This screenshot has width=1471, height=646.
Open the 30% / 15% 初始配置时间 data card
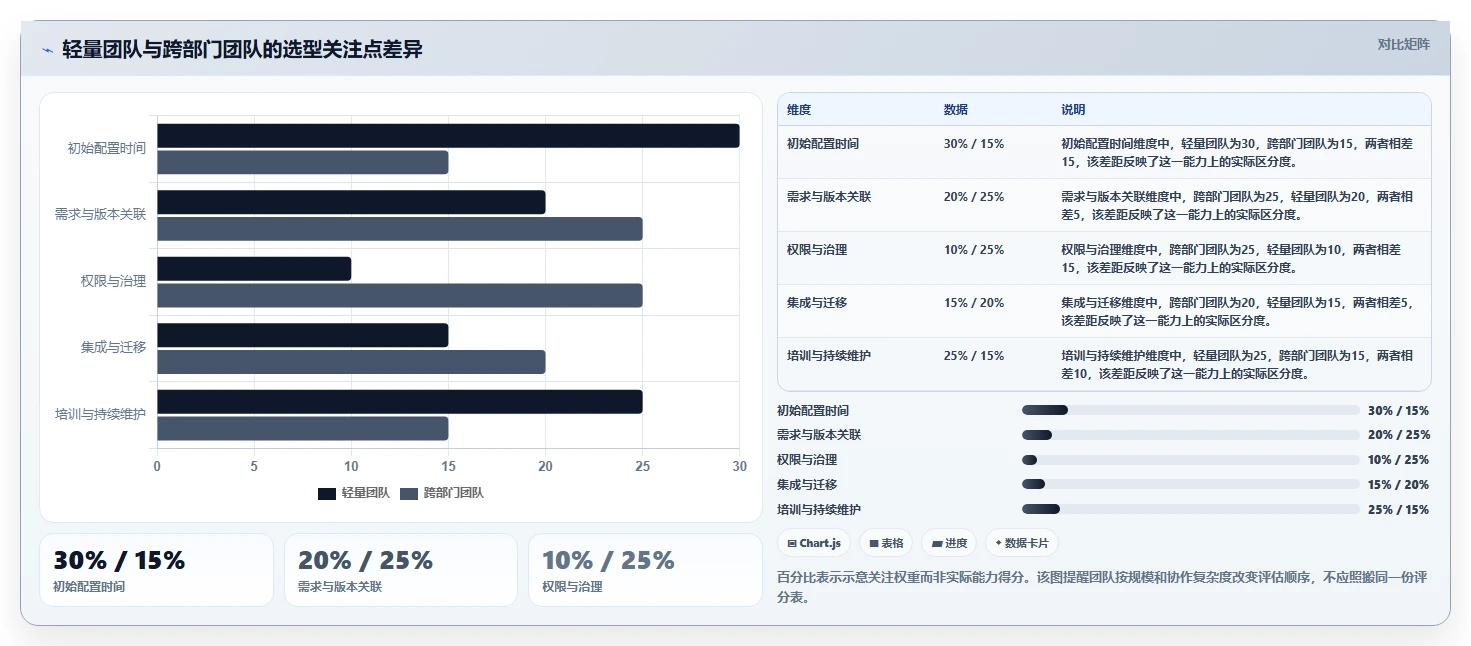click(x=156, y=570)
